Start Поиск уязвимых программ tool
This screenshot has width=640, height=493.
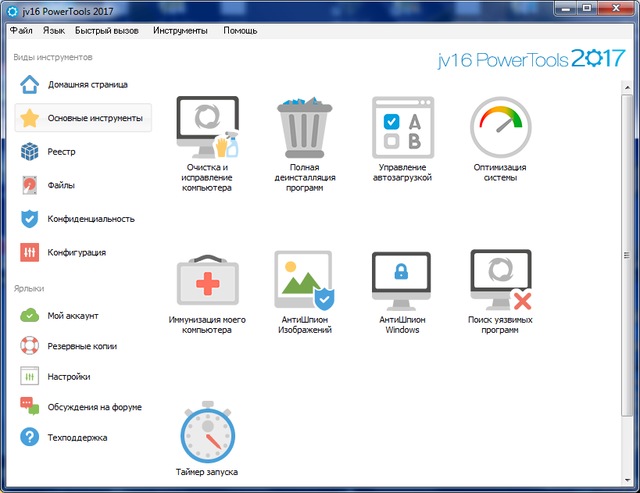click(500, 279)
